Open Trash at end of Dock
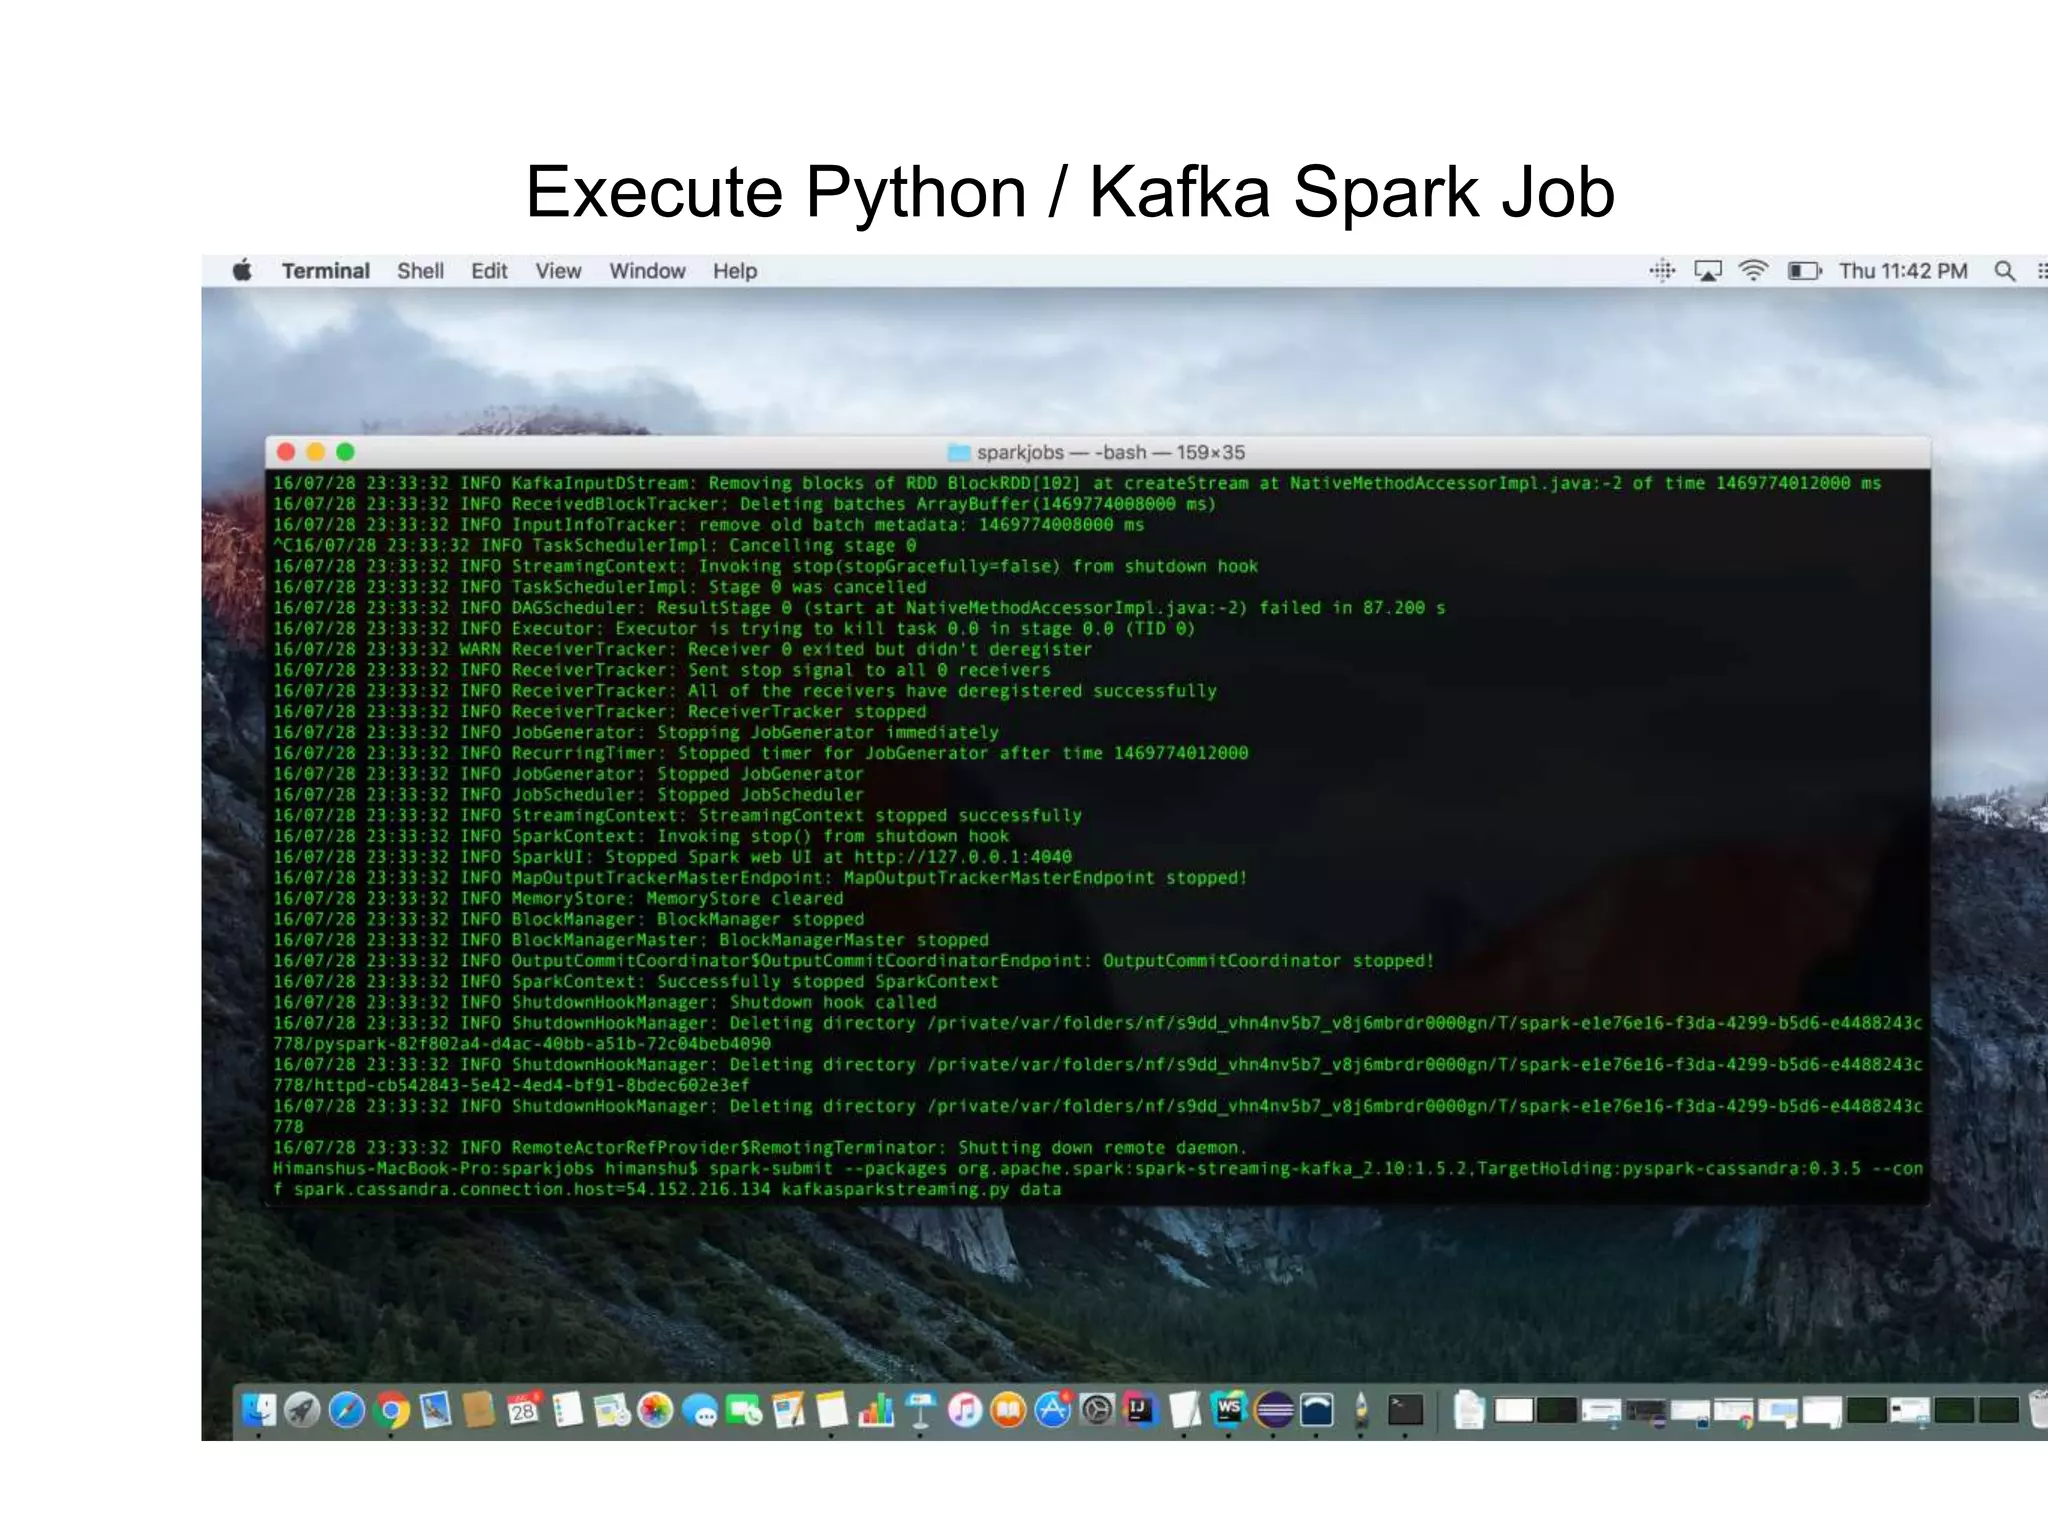The width and height of the screenshot is (2048, 1536). pos(2038,1410)
